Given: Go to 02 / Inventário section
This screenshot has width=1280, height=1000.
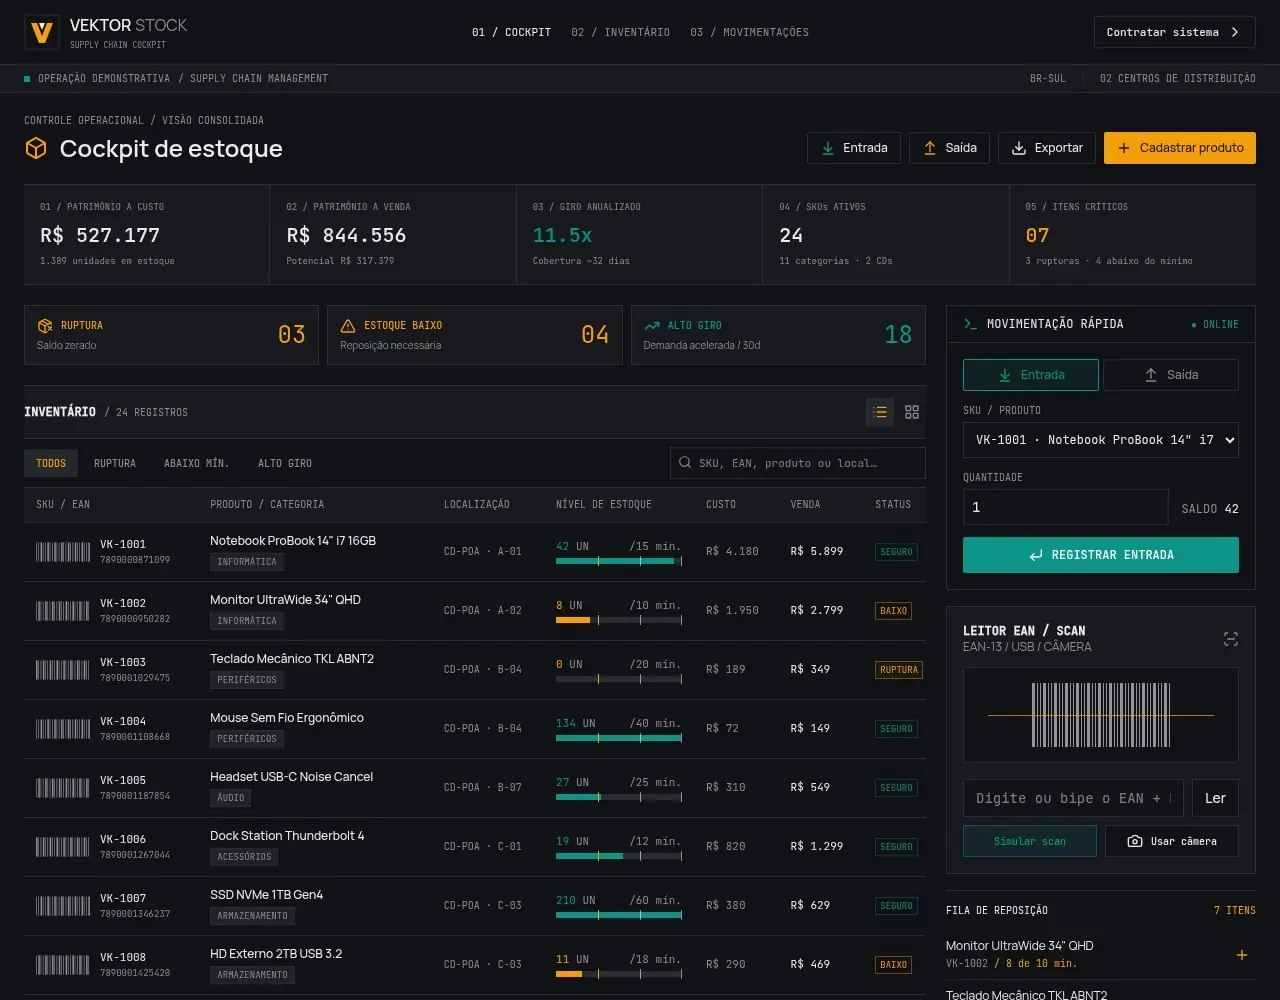Looking at the screenshot, I should click(620, 32).
